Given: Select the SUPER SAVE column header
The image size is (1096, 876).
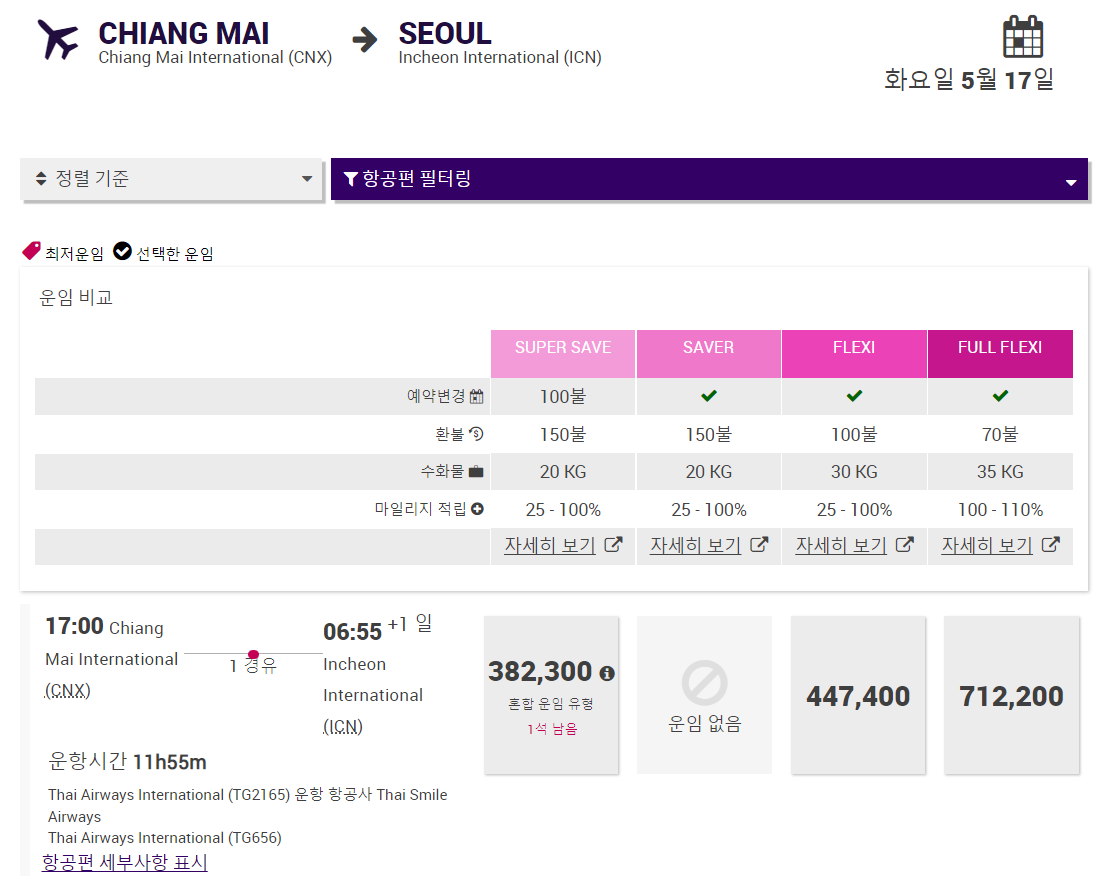Looking at the screenshot, I should click(x=563, y=354).
